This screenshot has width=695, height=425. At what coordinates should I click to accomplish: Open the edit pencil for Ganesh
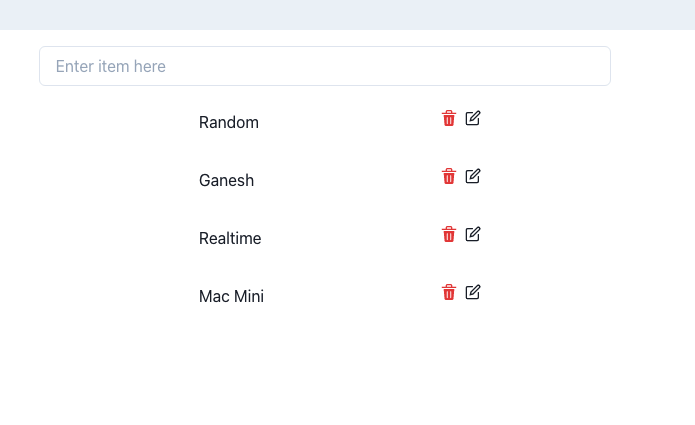click(x=473, y=176)
